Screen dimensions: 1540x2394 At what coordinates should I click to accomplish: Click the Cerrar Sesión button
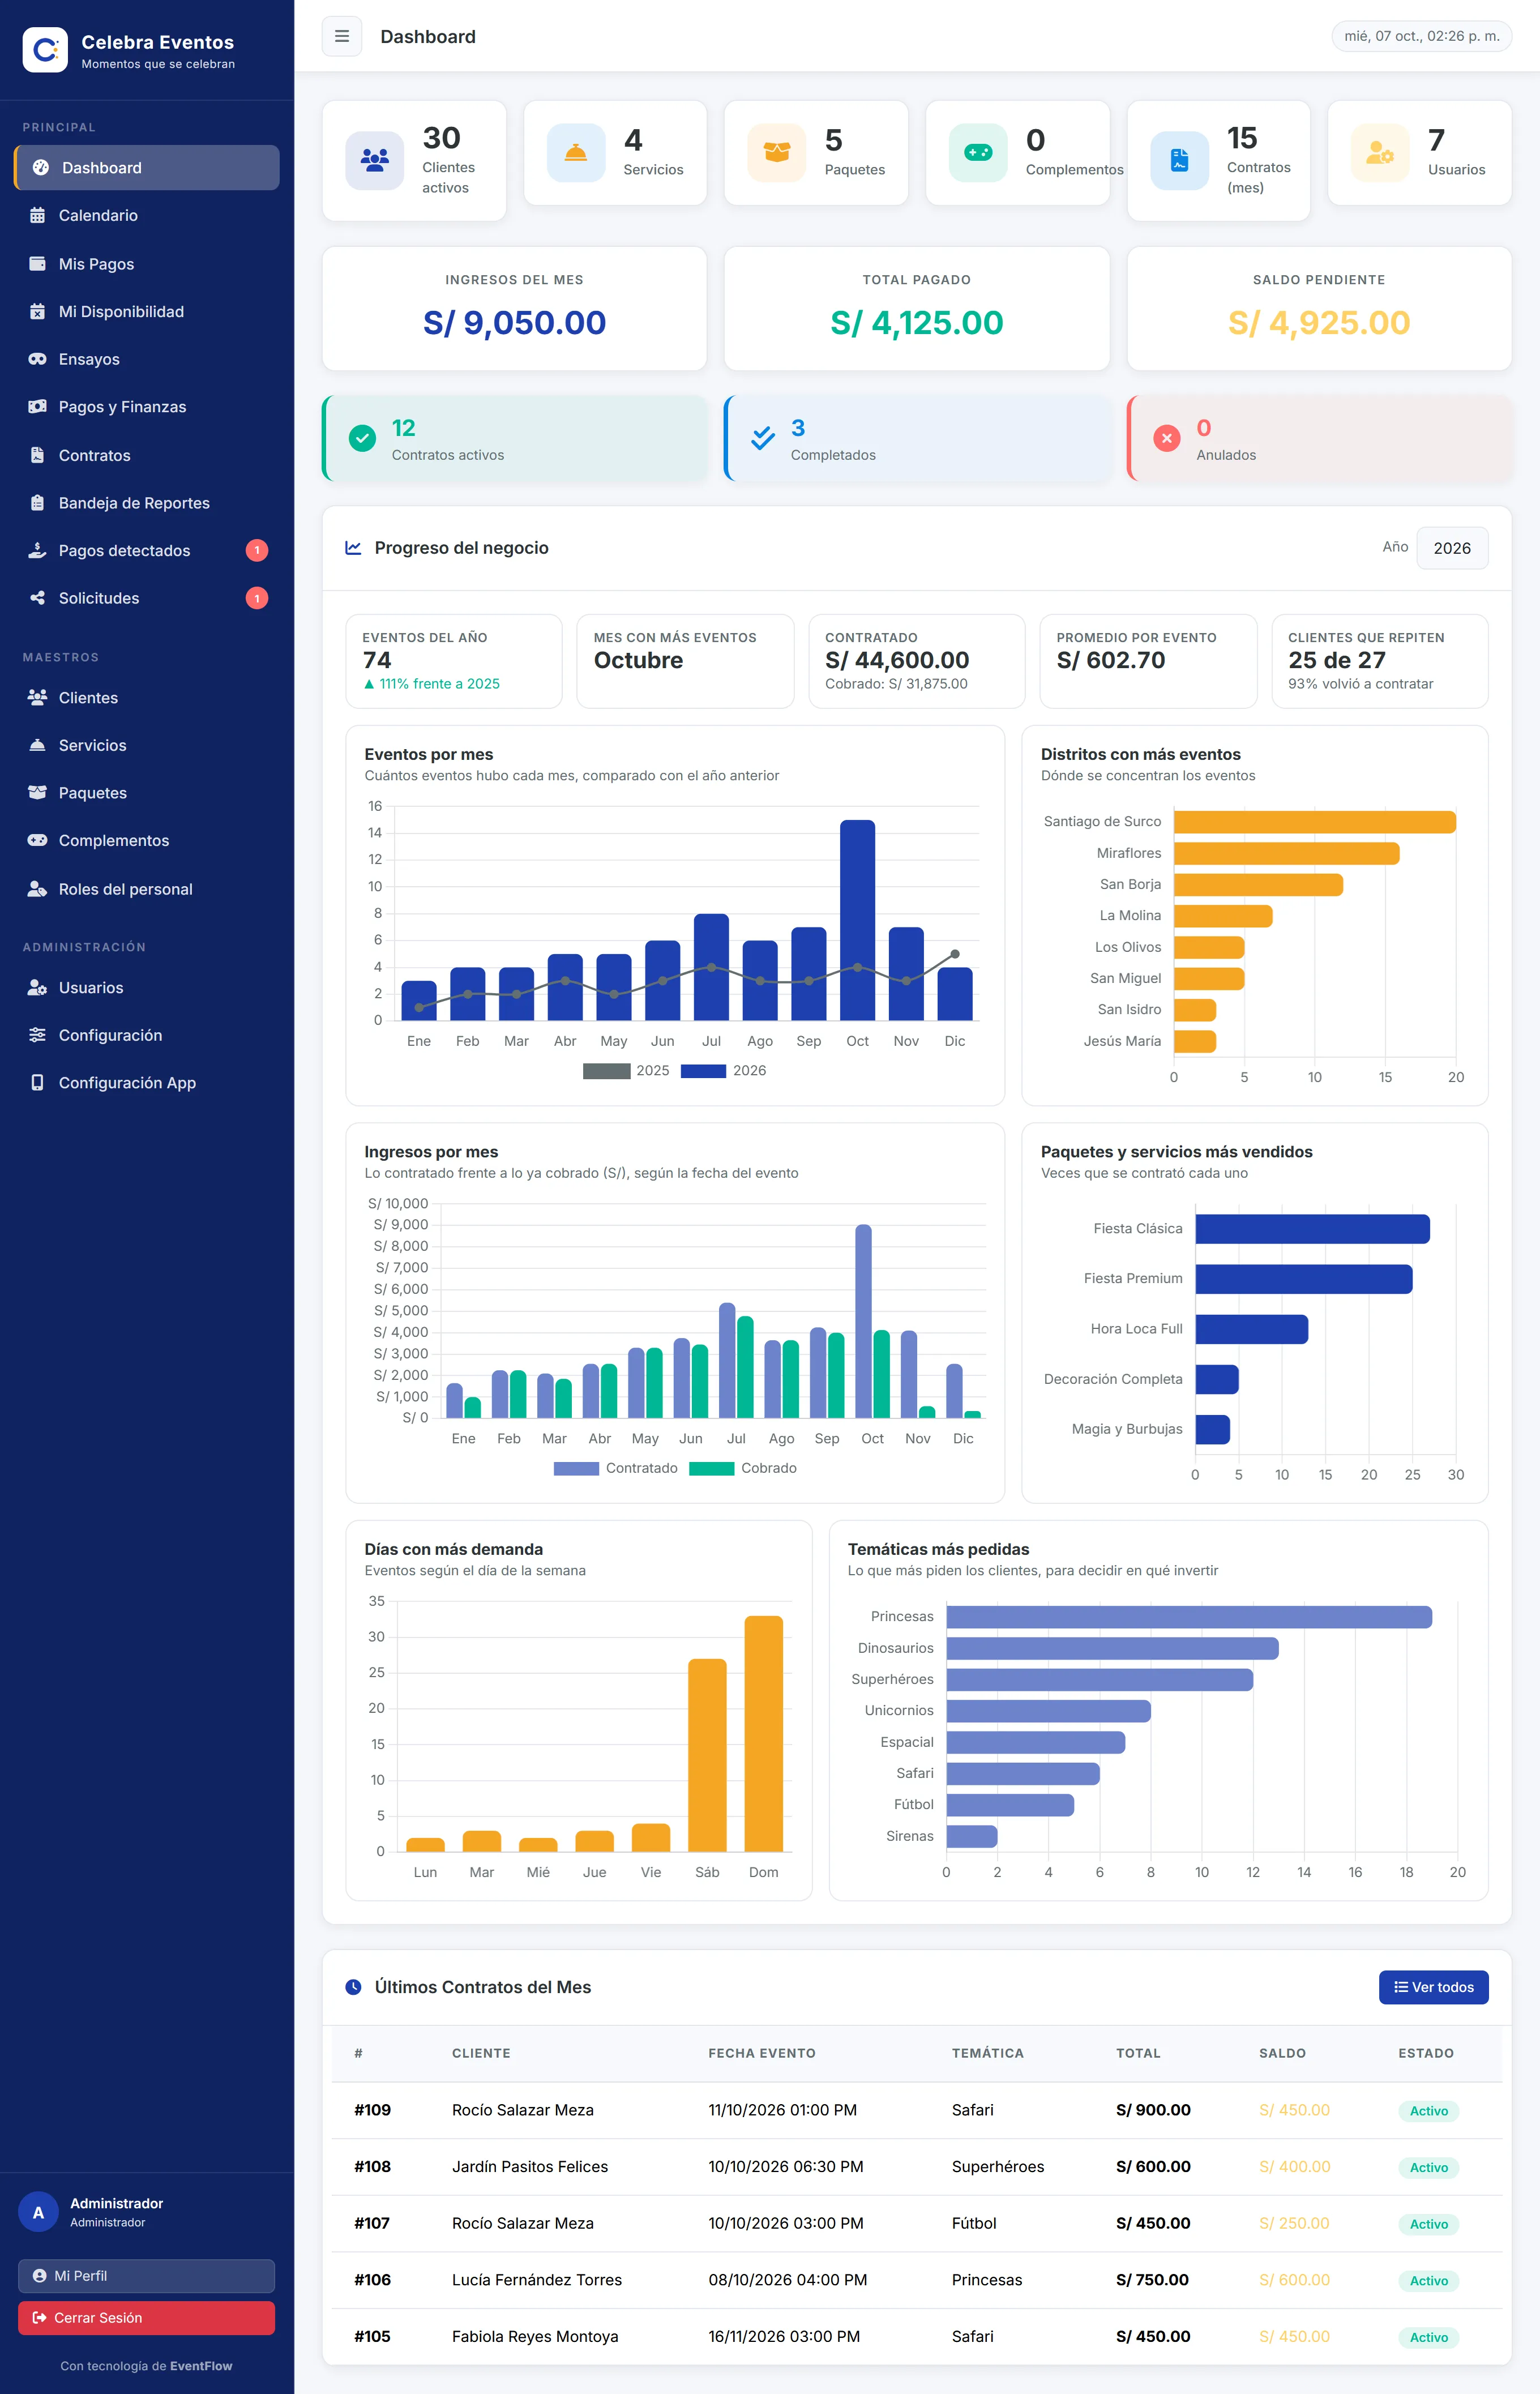(146, 2318)
